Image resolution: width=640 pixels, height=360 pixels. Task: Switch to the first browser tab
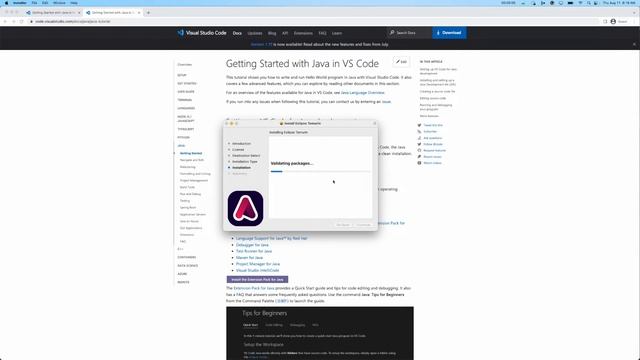52,13
